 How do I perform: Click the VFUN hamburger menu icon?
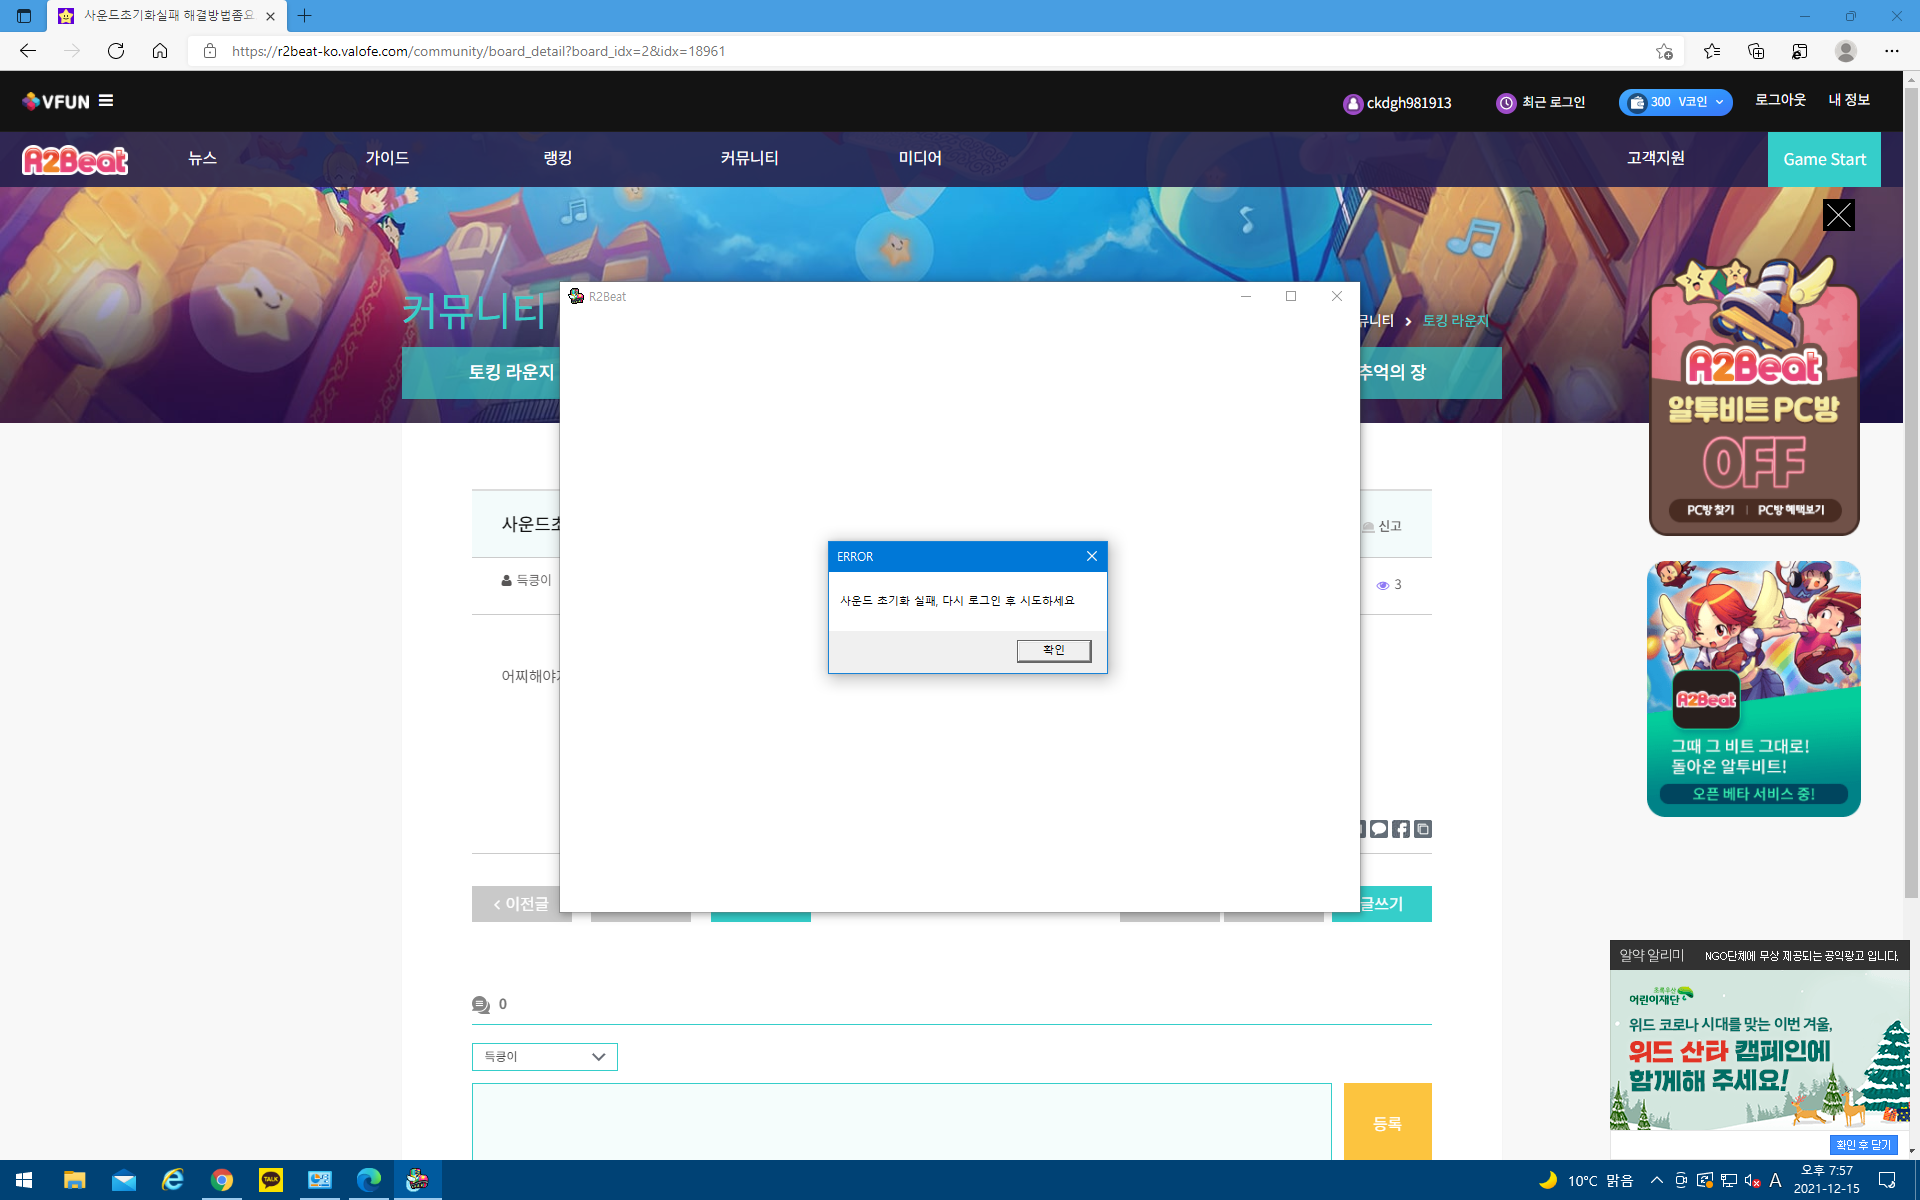pos(106,100)
